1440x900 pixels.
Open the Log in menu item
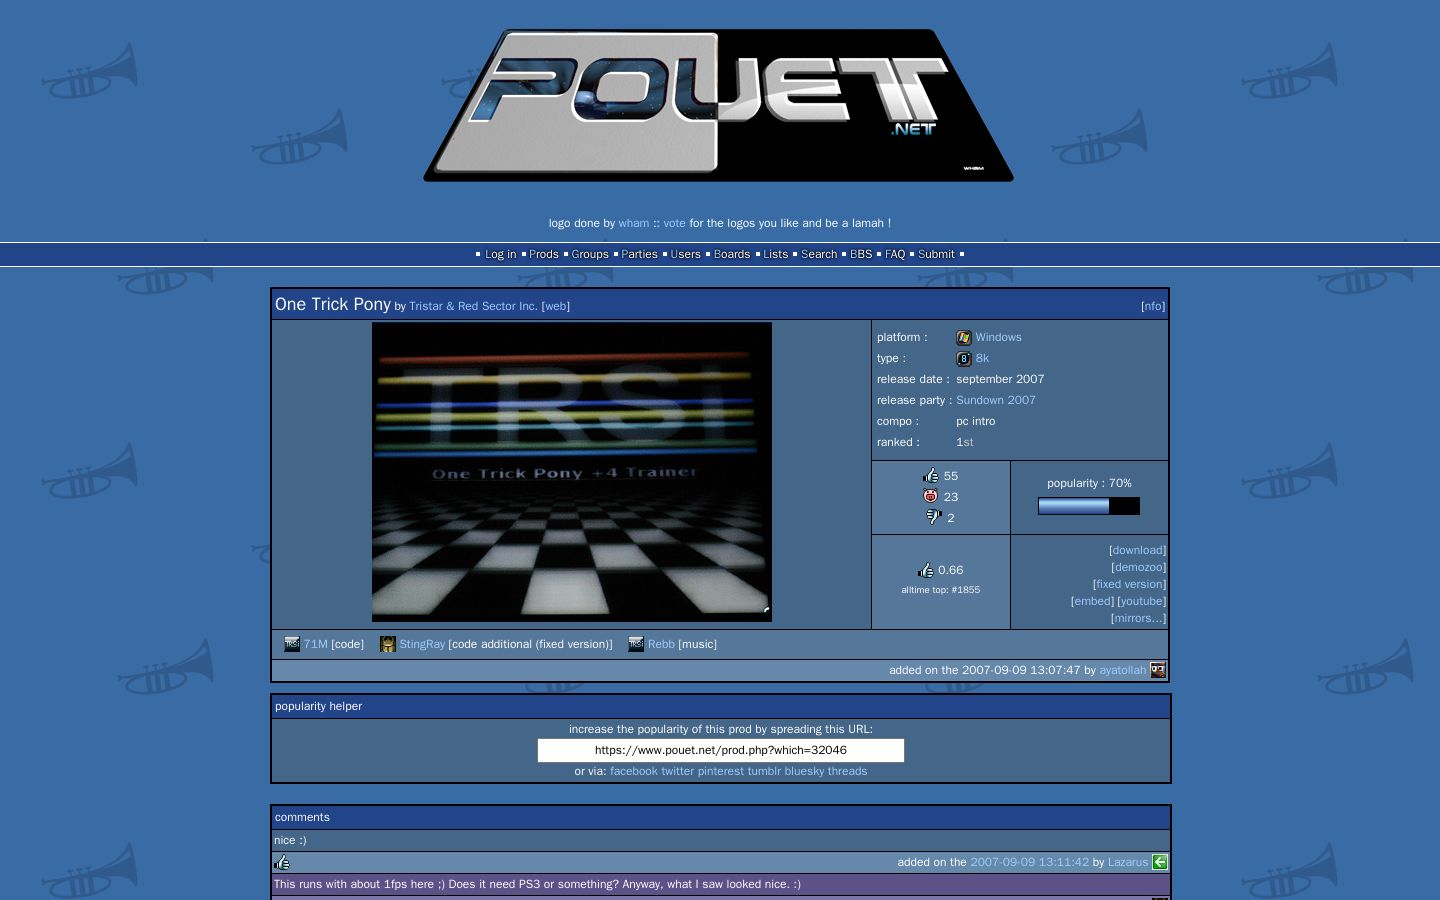click(500, 254)
